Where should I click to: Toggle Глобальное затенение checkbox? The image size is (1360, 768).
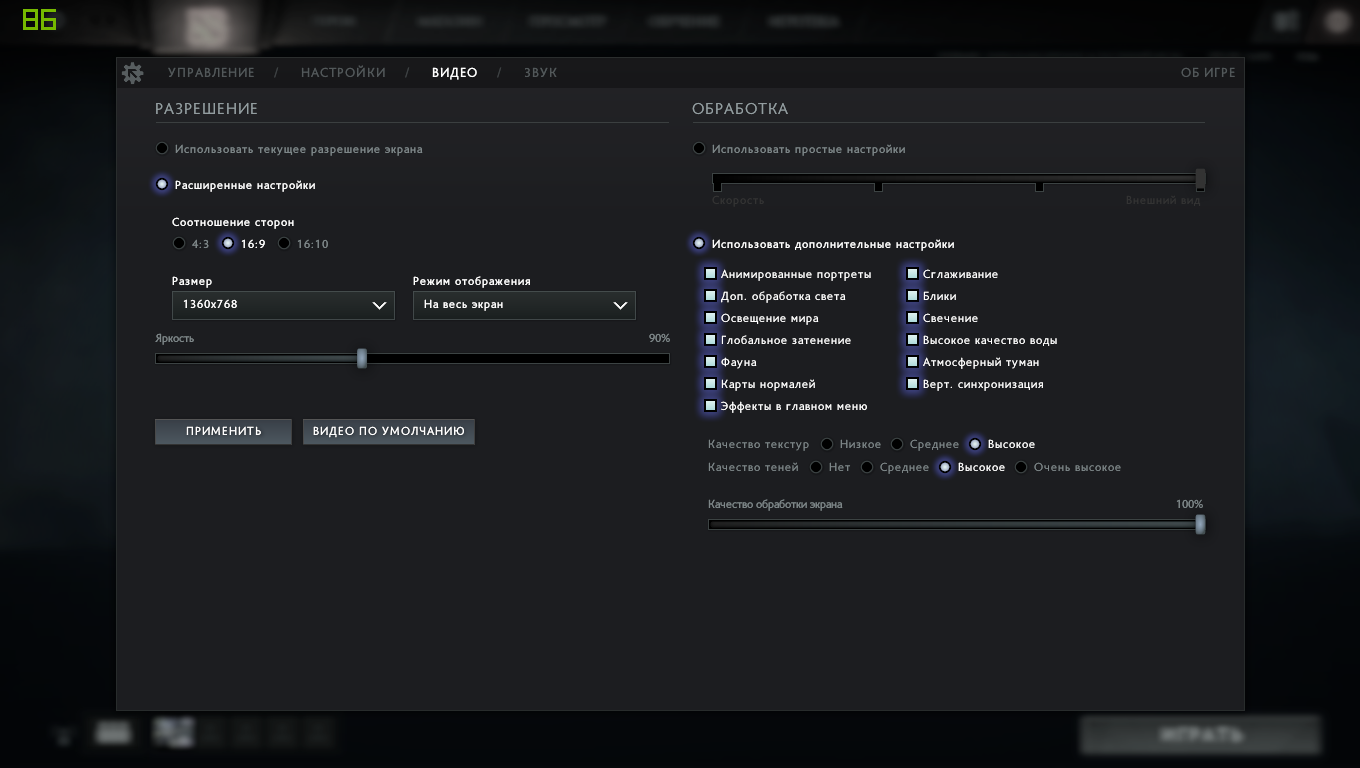pyautogui.click(x=710, y=340)
